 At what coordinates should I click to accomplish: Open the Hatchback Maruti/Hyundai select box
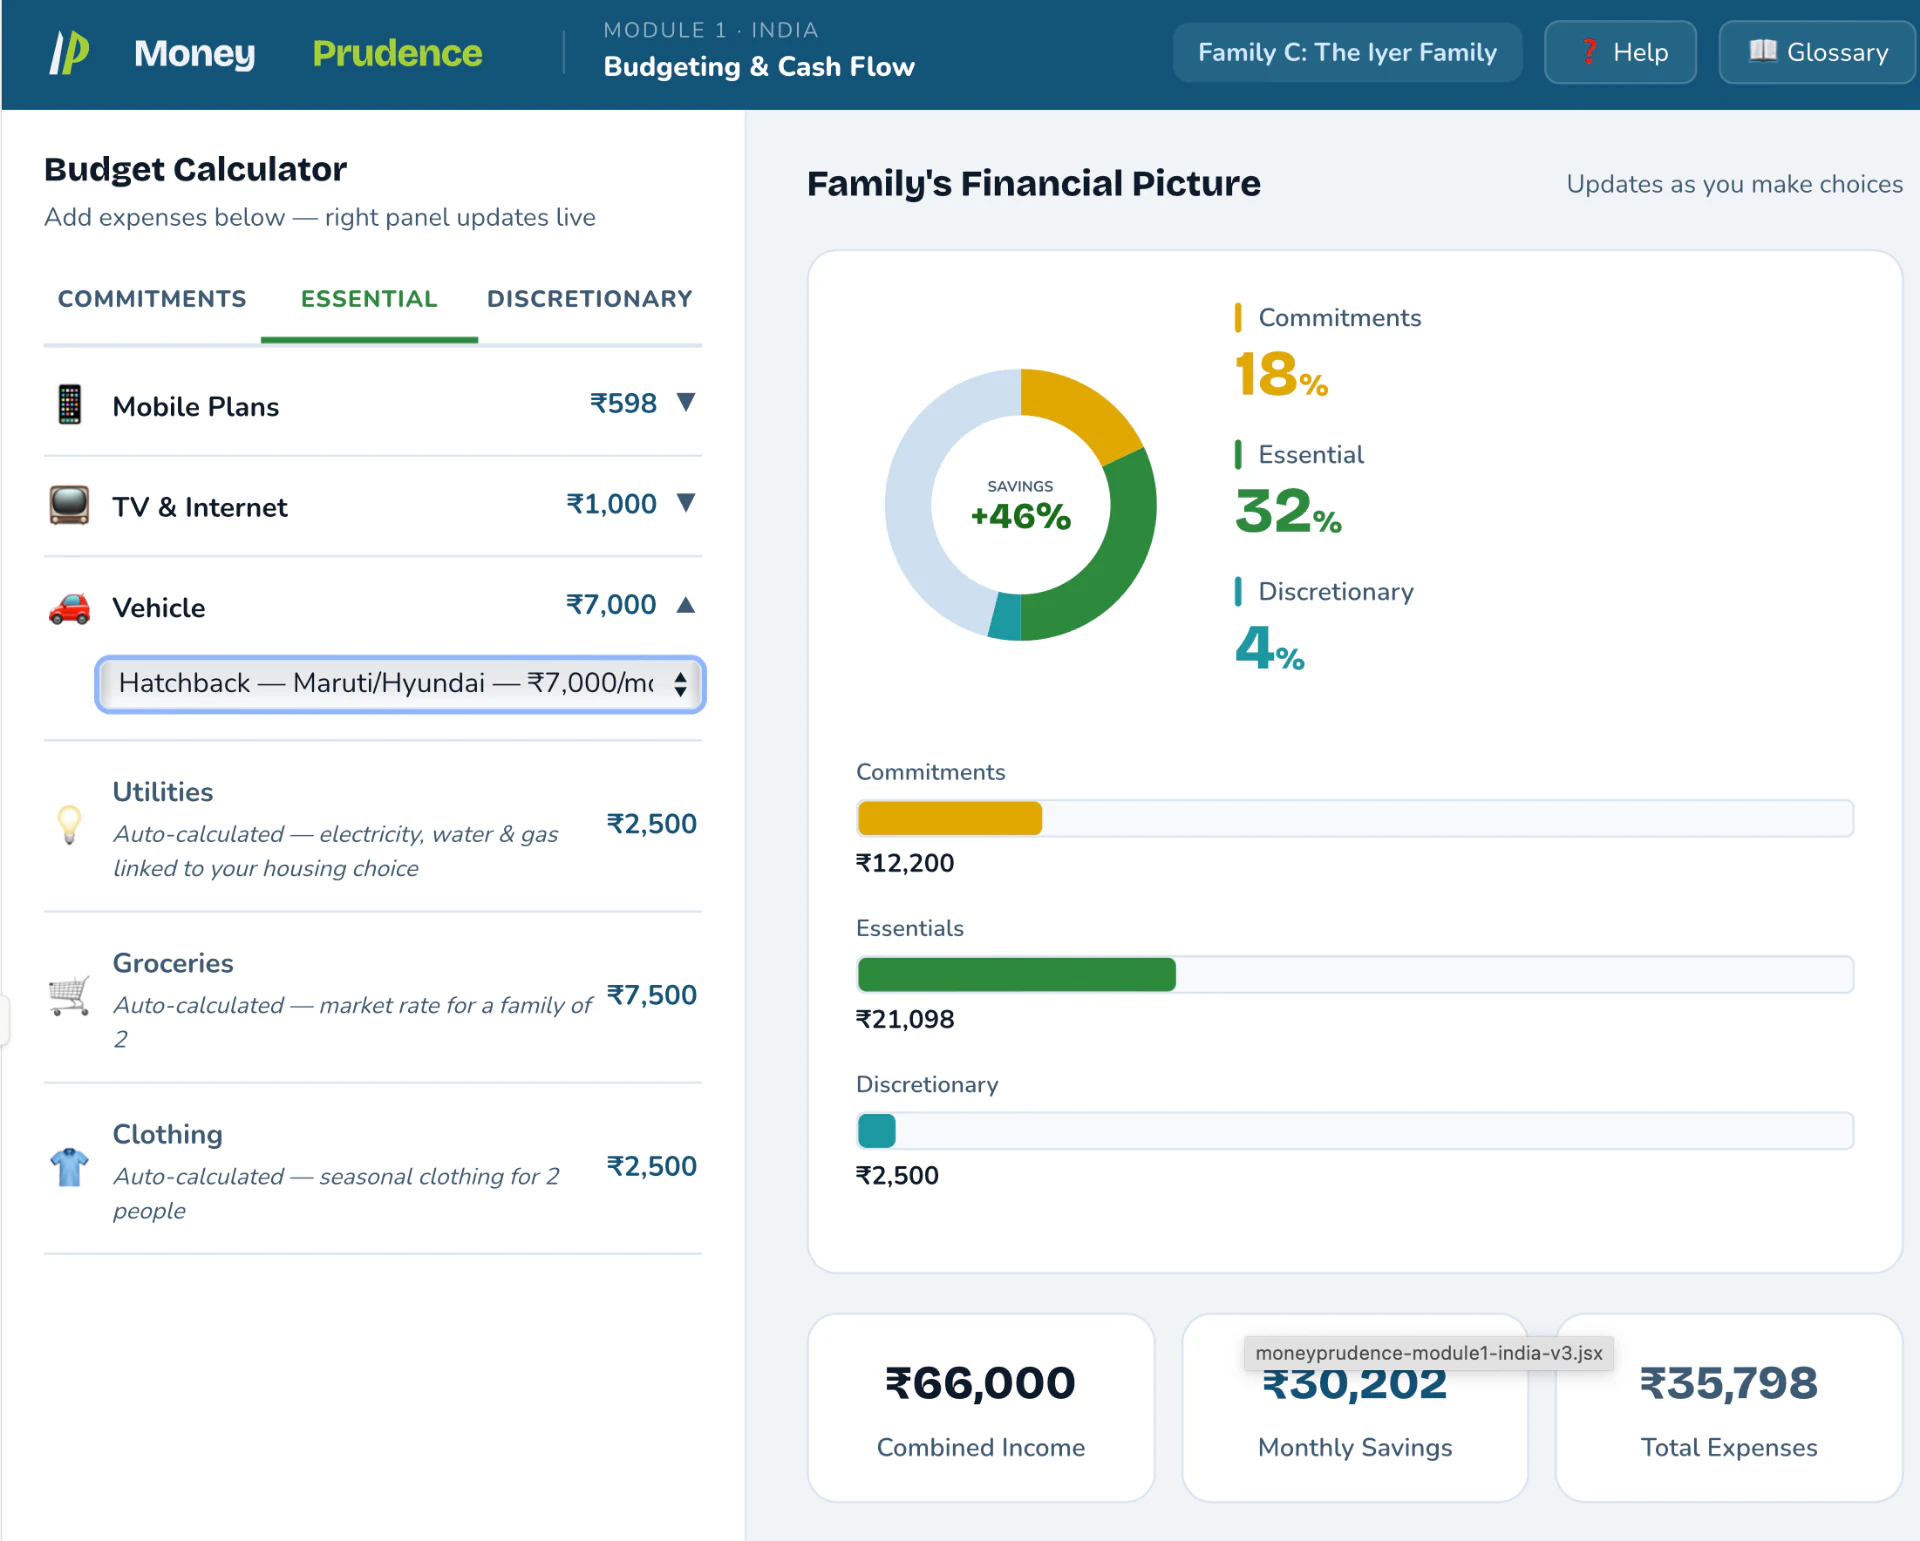coord(400,684)
